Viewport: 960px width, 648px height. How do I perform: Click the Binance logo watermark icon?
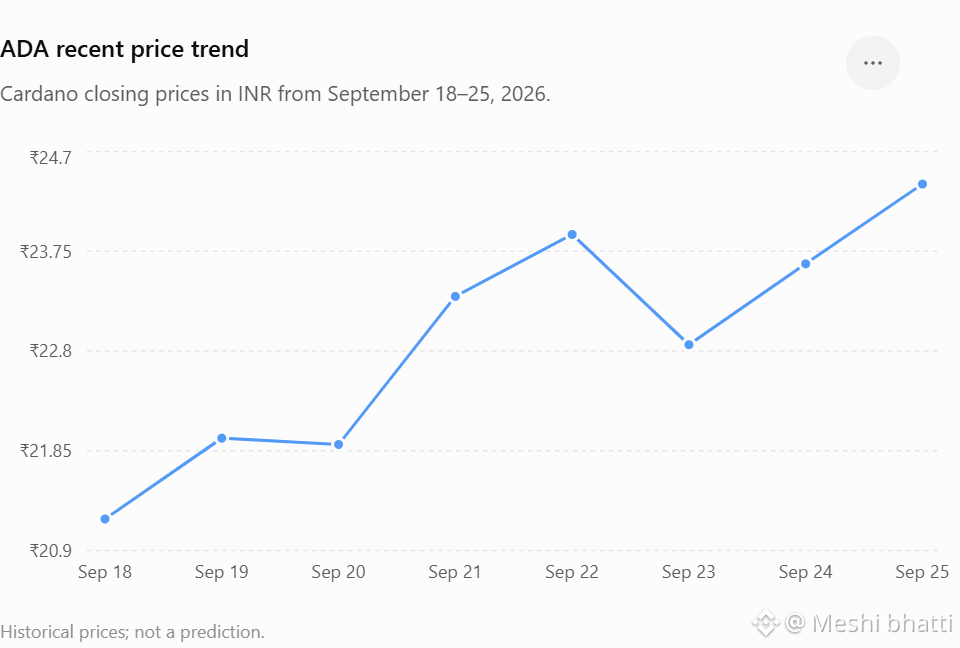[765, 623]
